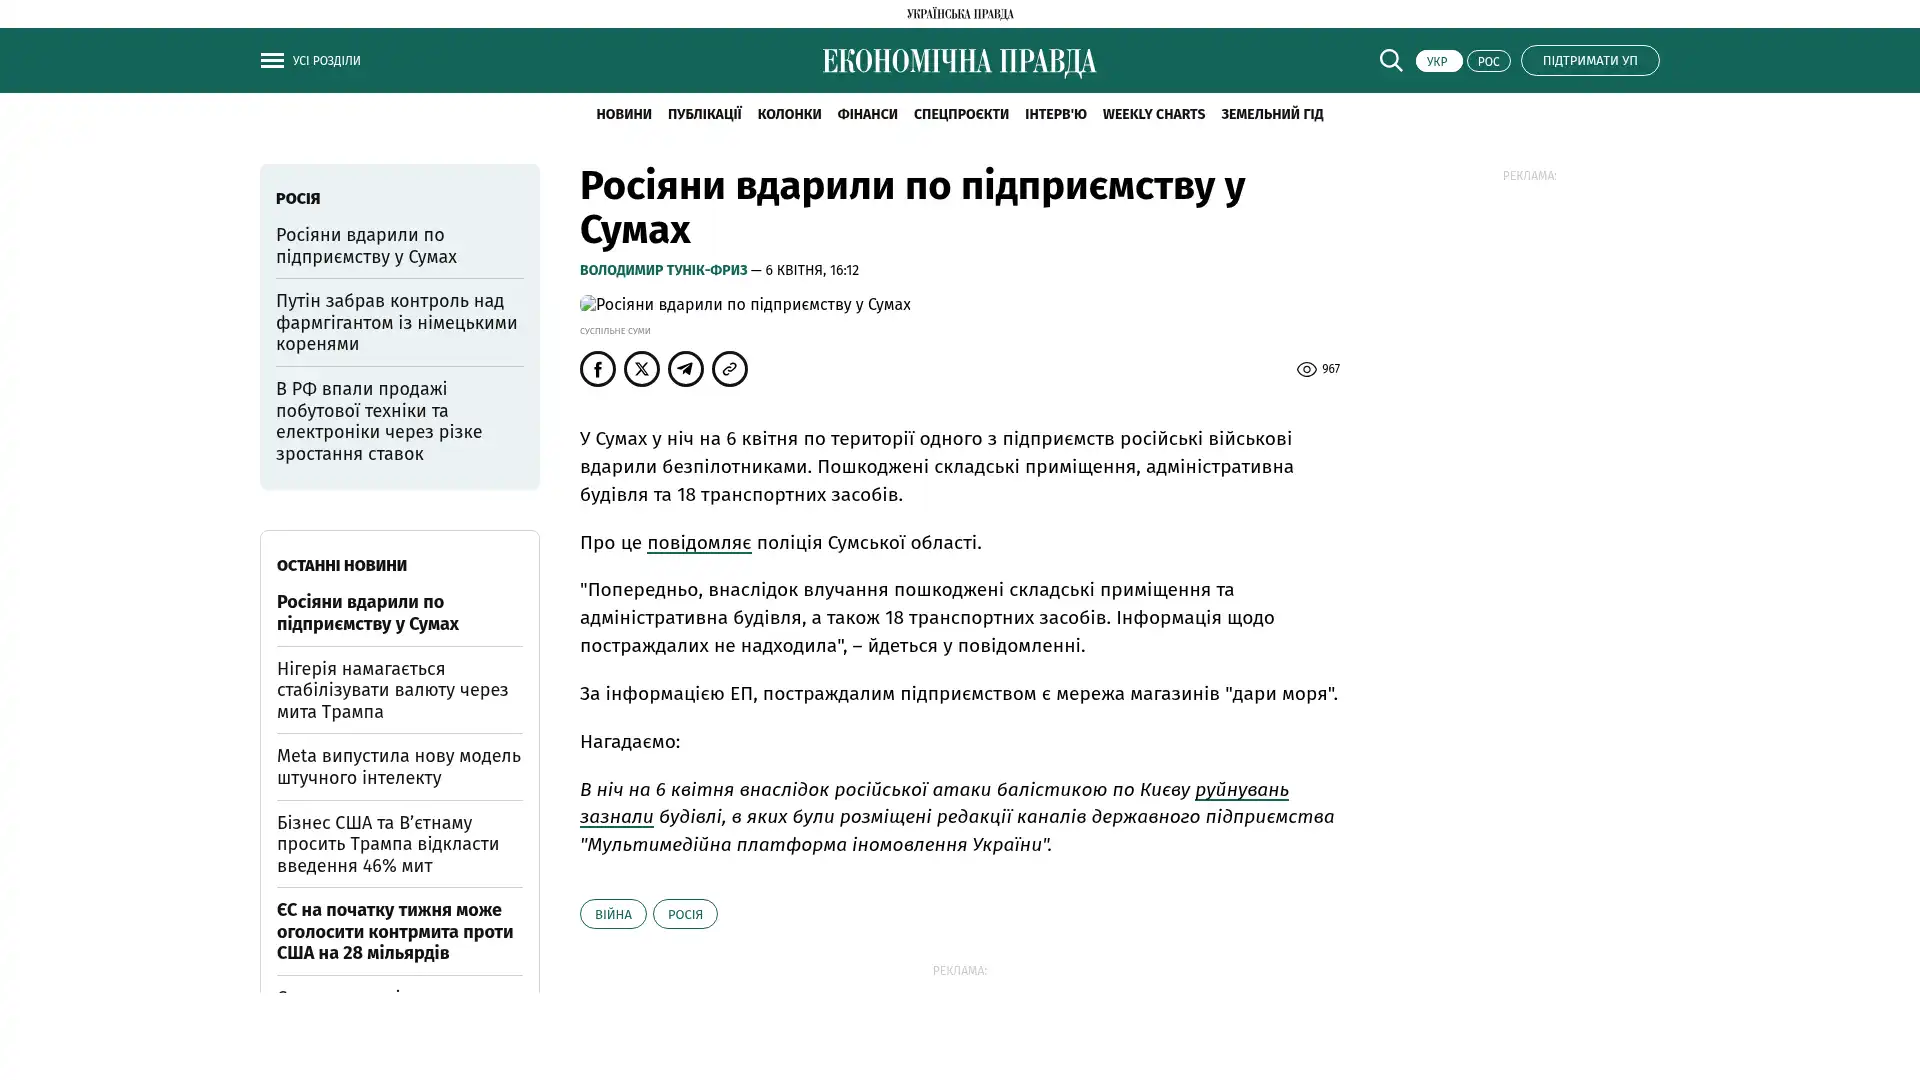Image resolution: width=1920 pixels, height=1080 pixels.
Task: Copy the article link
Action: [730, 369]
